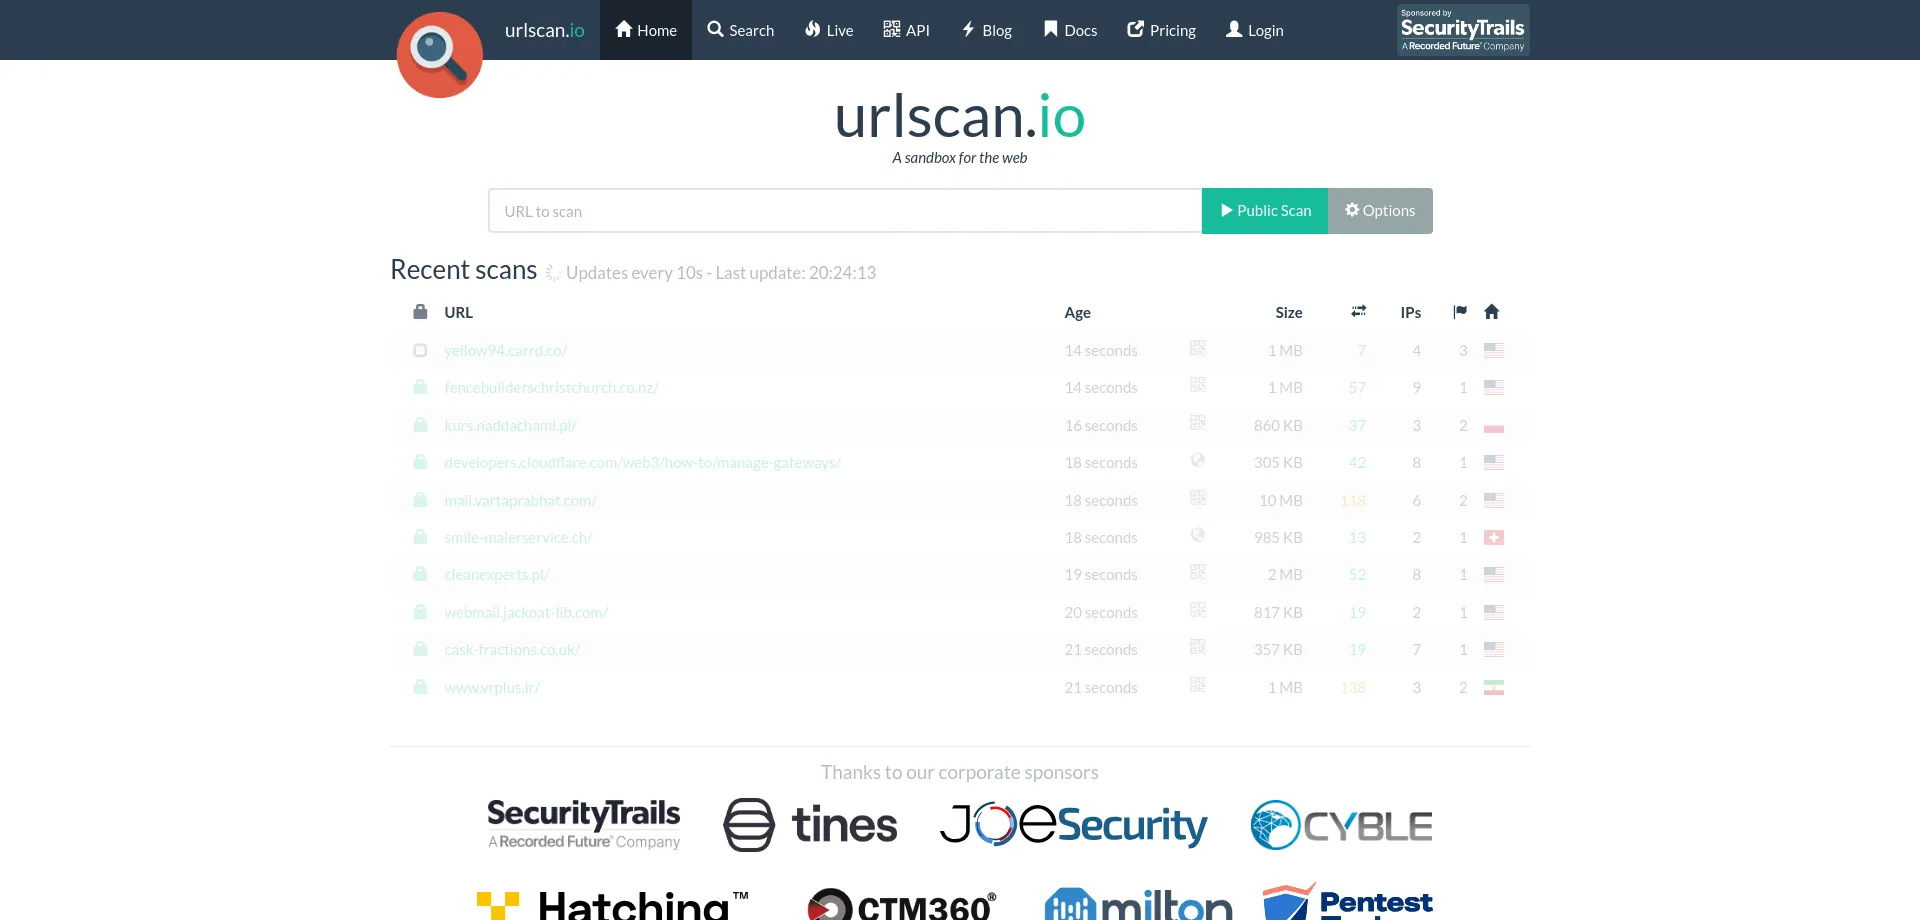Click the requests arrows column header icon

[1358, 312]
